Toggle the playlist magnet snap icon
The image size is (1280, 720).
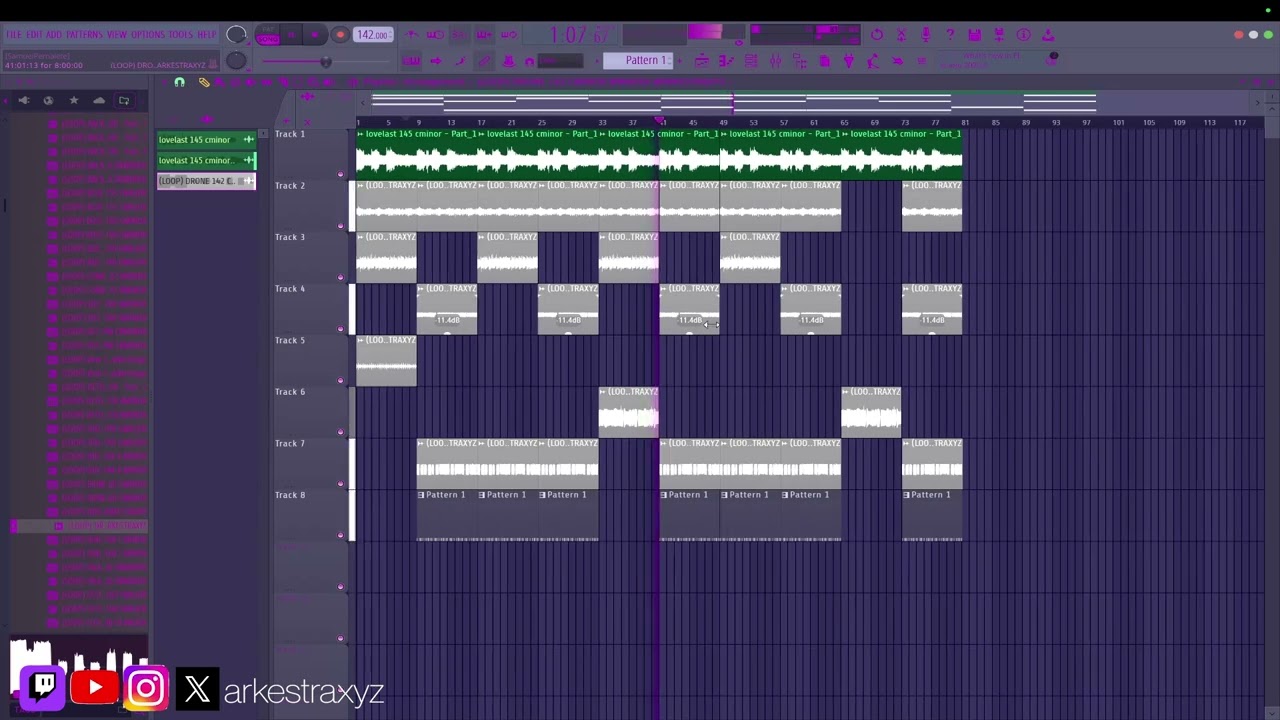pos(179,82)
